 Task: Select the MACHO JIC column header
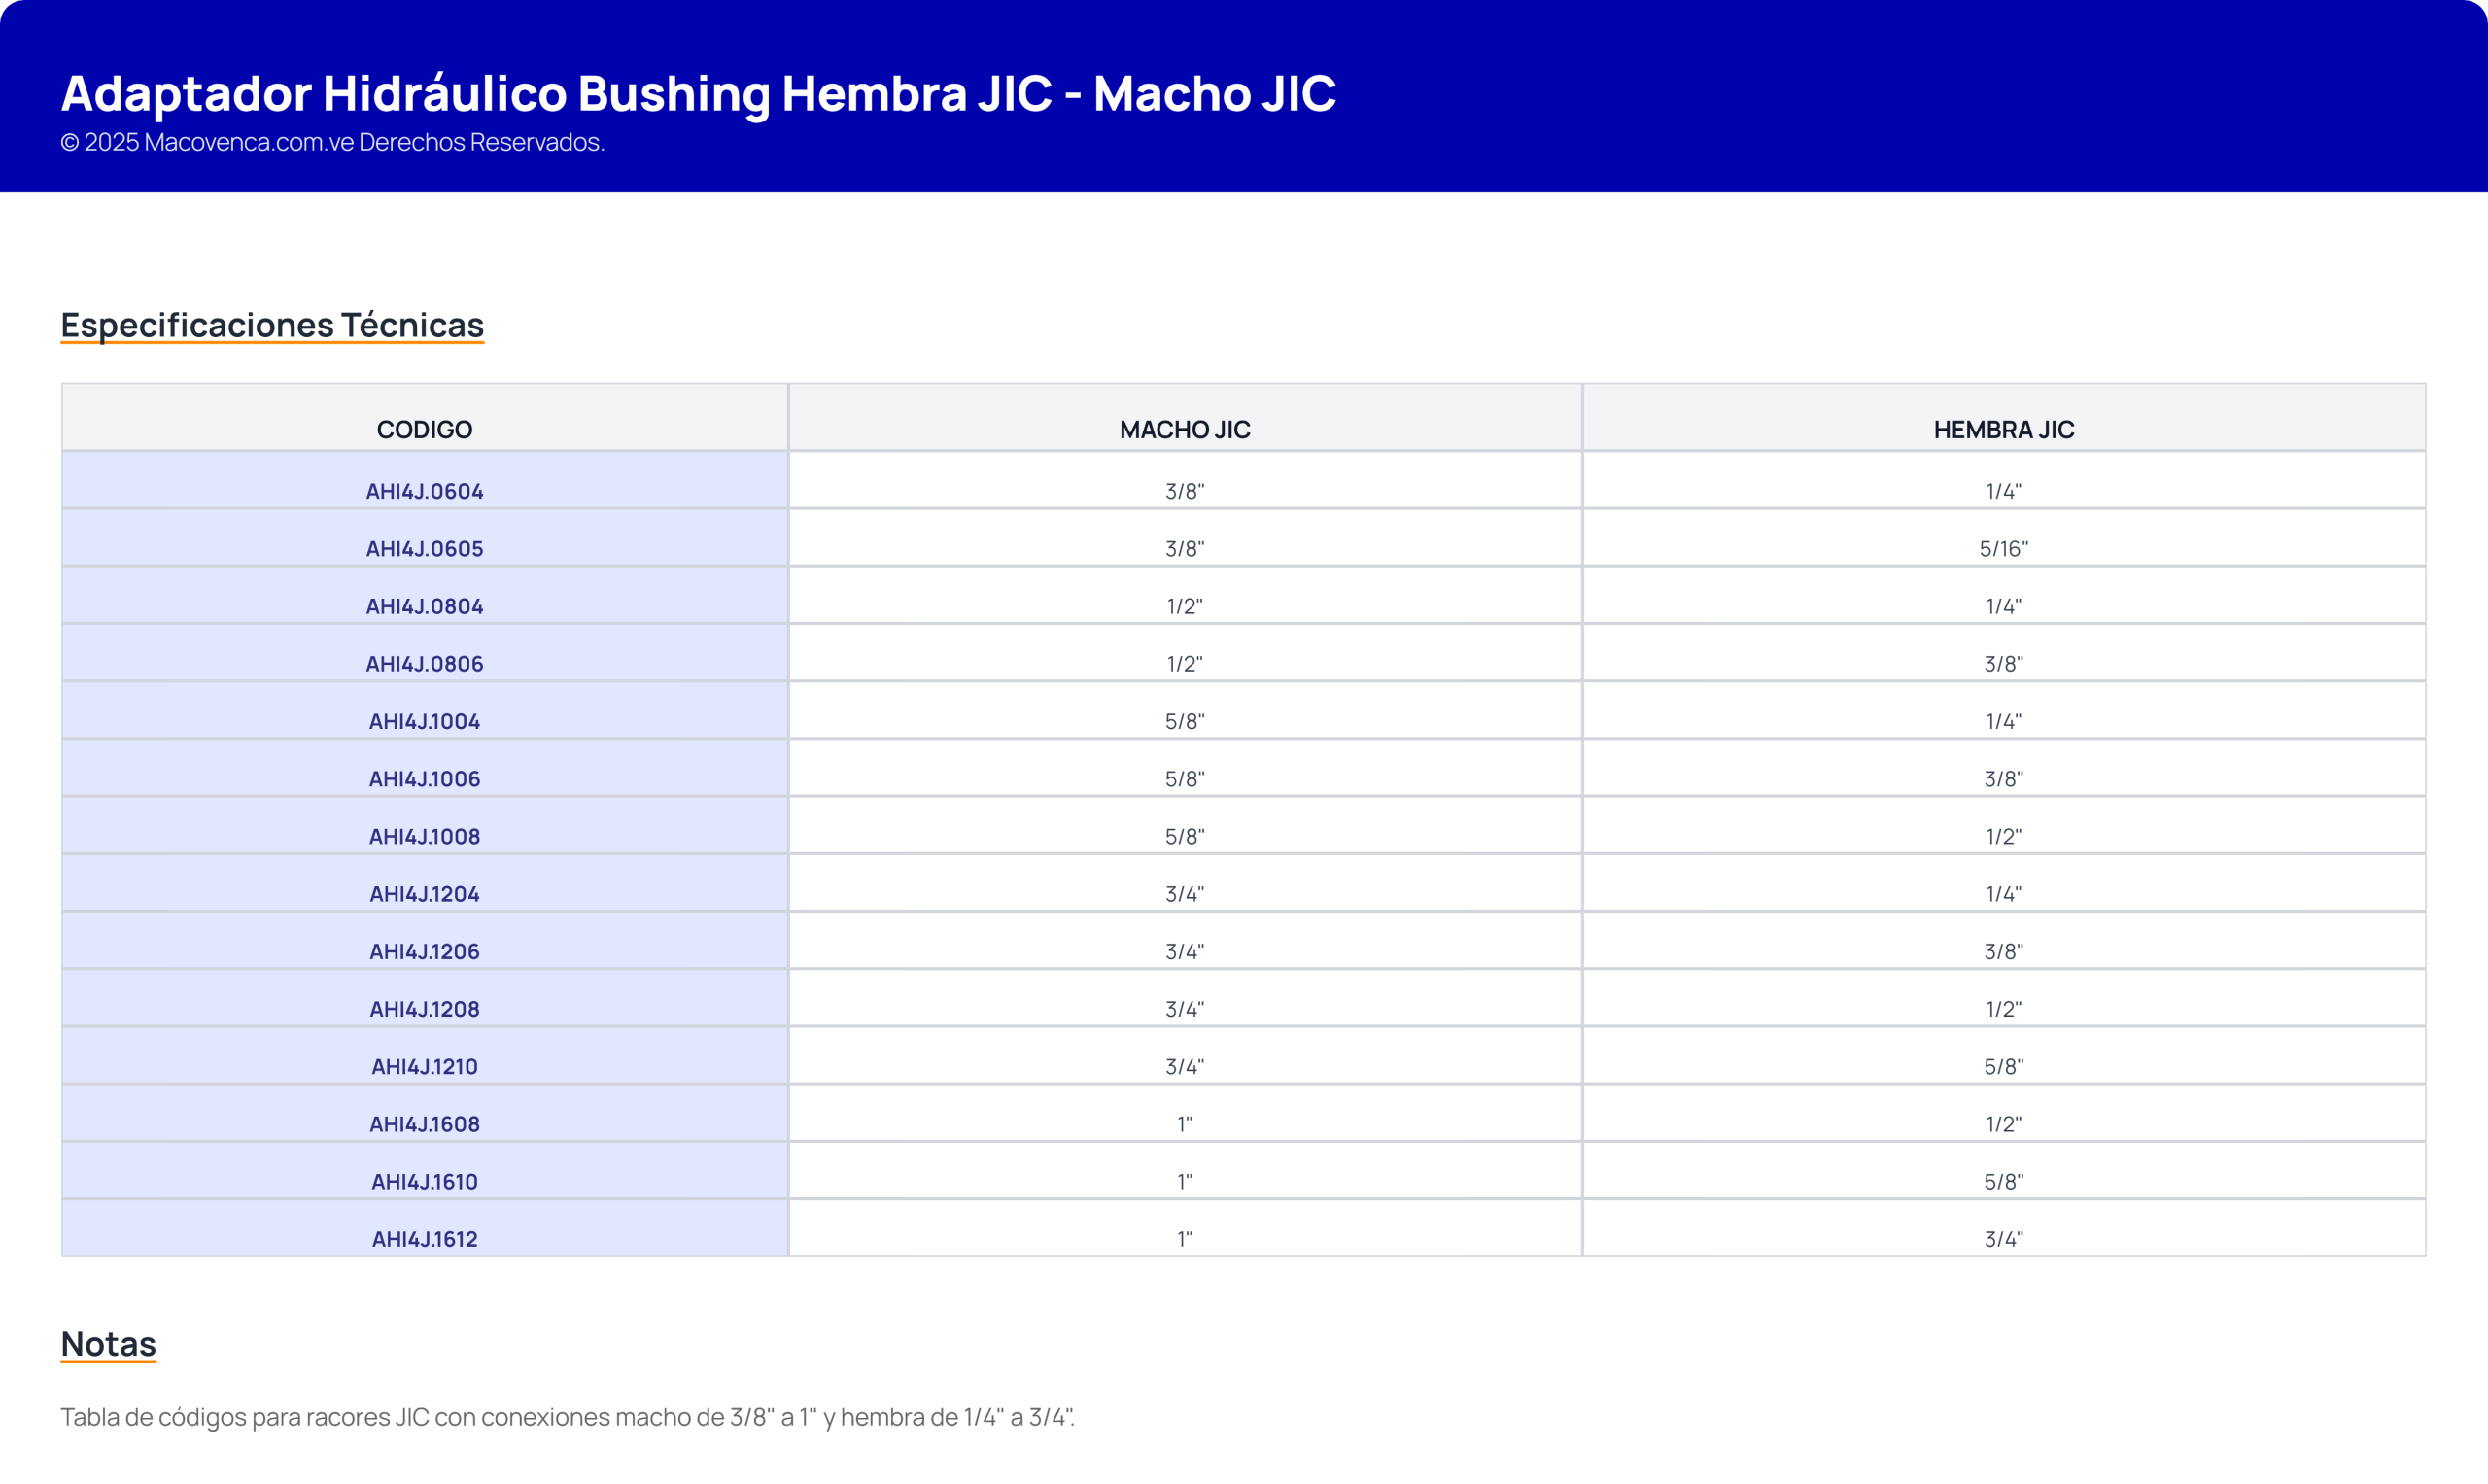(x=1184, y=429)
